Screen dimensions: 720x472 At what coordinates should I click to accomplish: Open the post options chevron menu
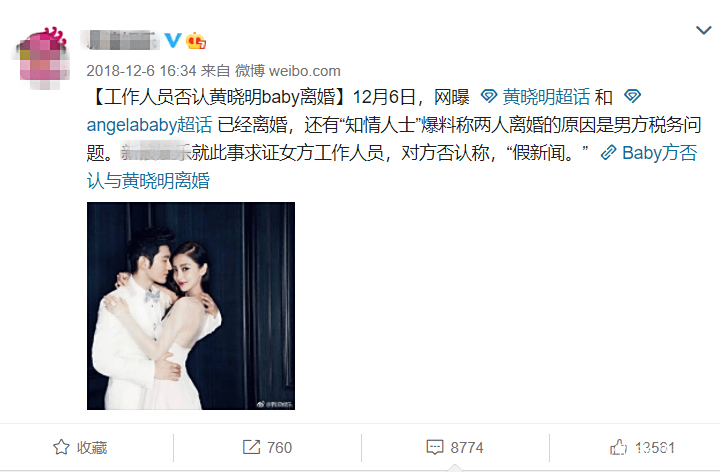click(x=703, y=31)
